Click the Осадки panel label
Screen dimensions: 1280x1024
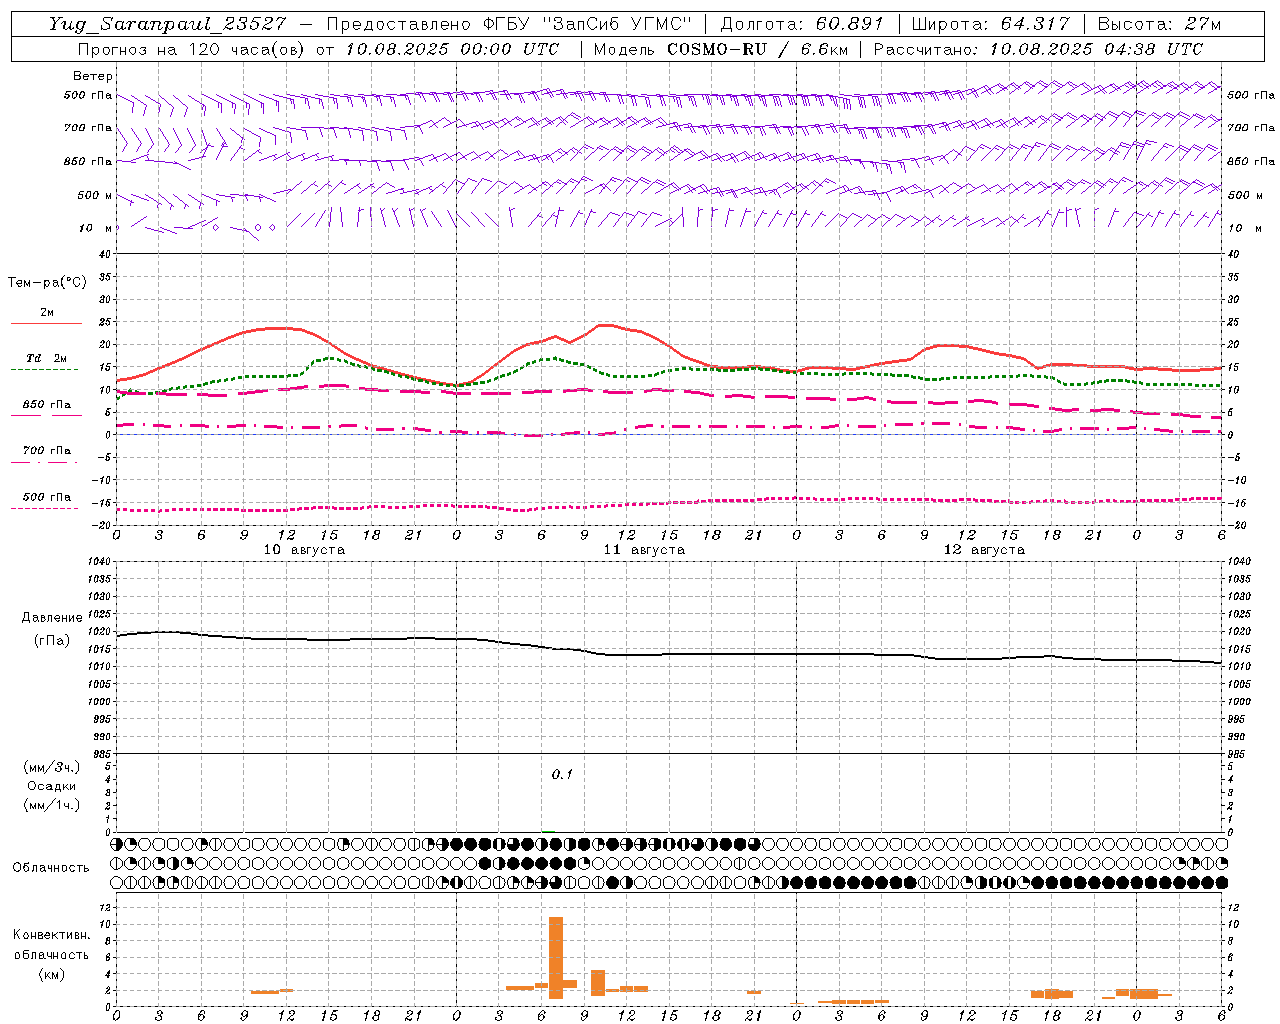click(x=52, y=786)
